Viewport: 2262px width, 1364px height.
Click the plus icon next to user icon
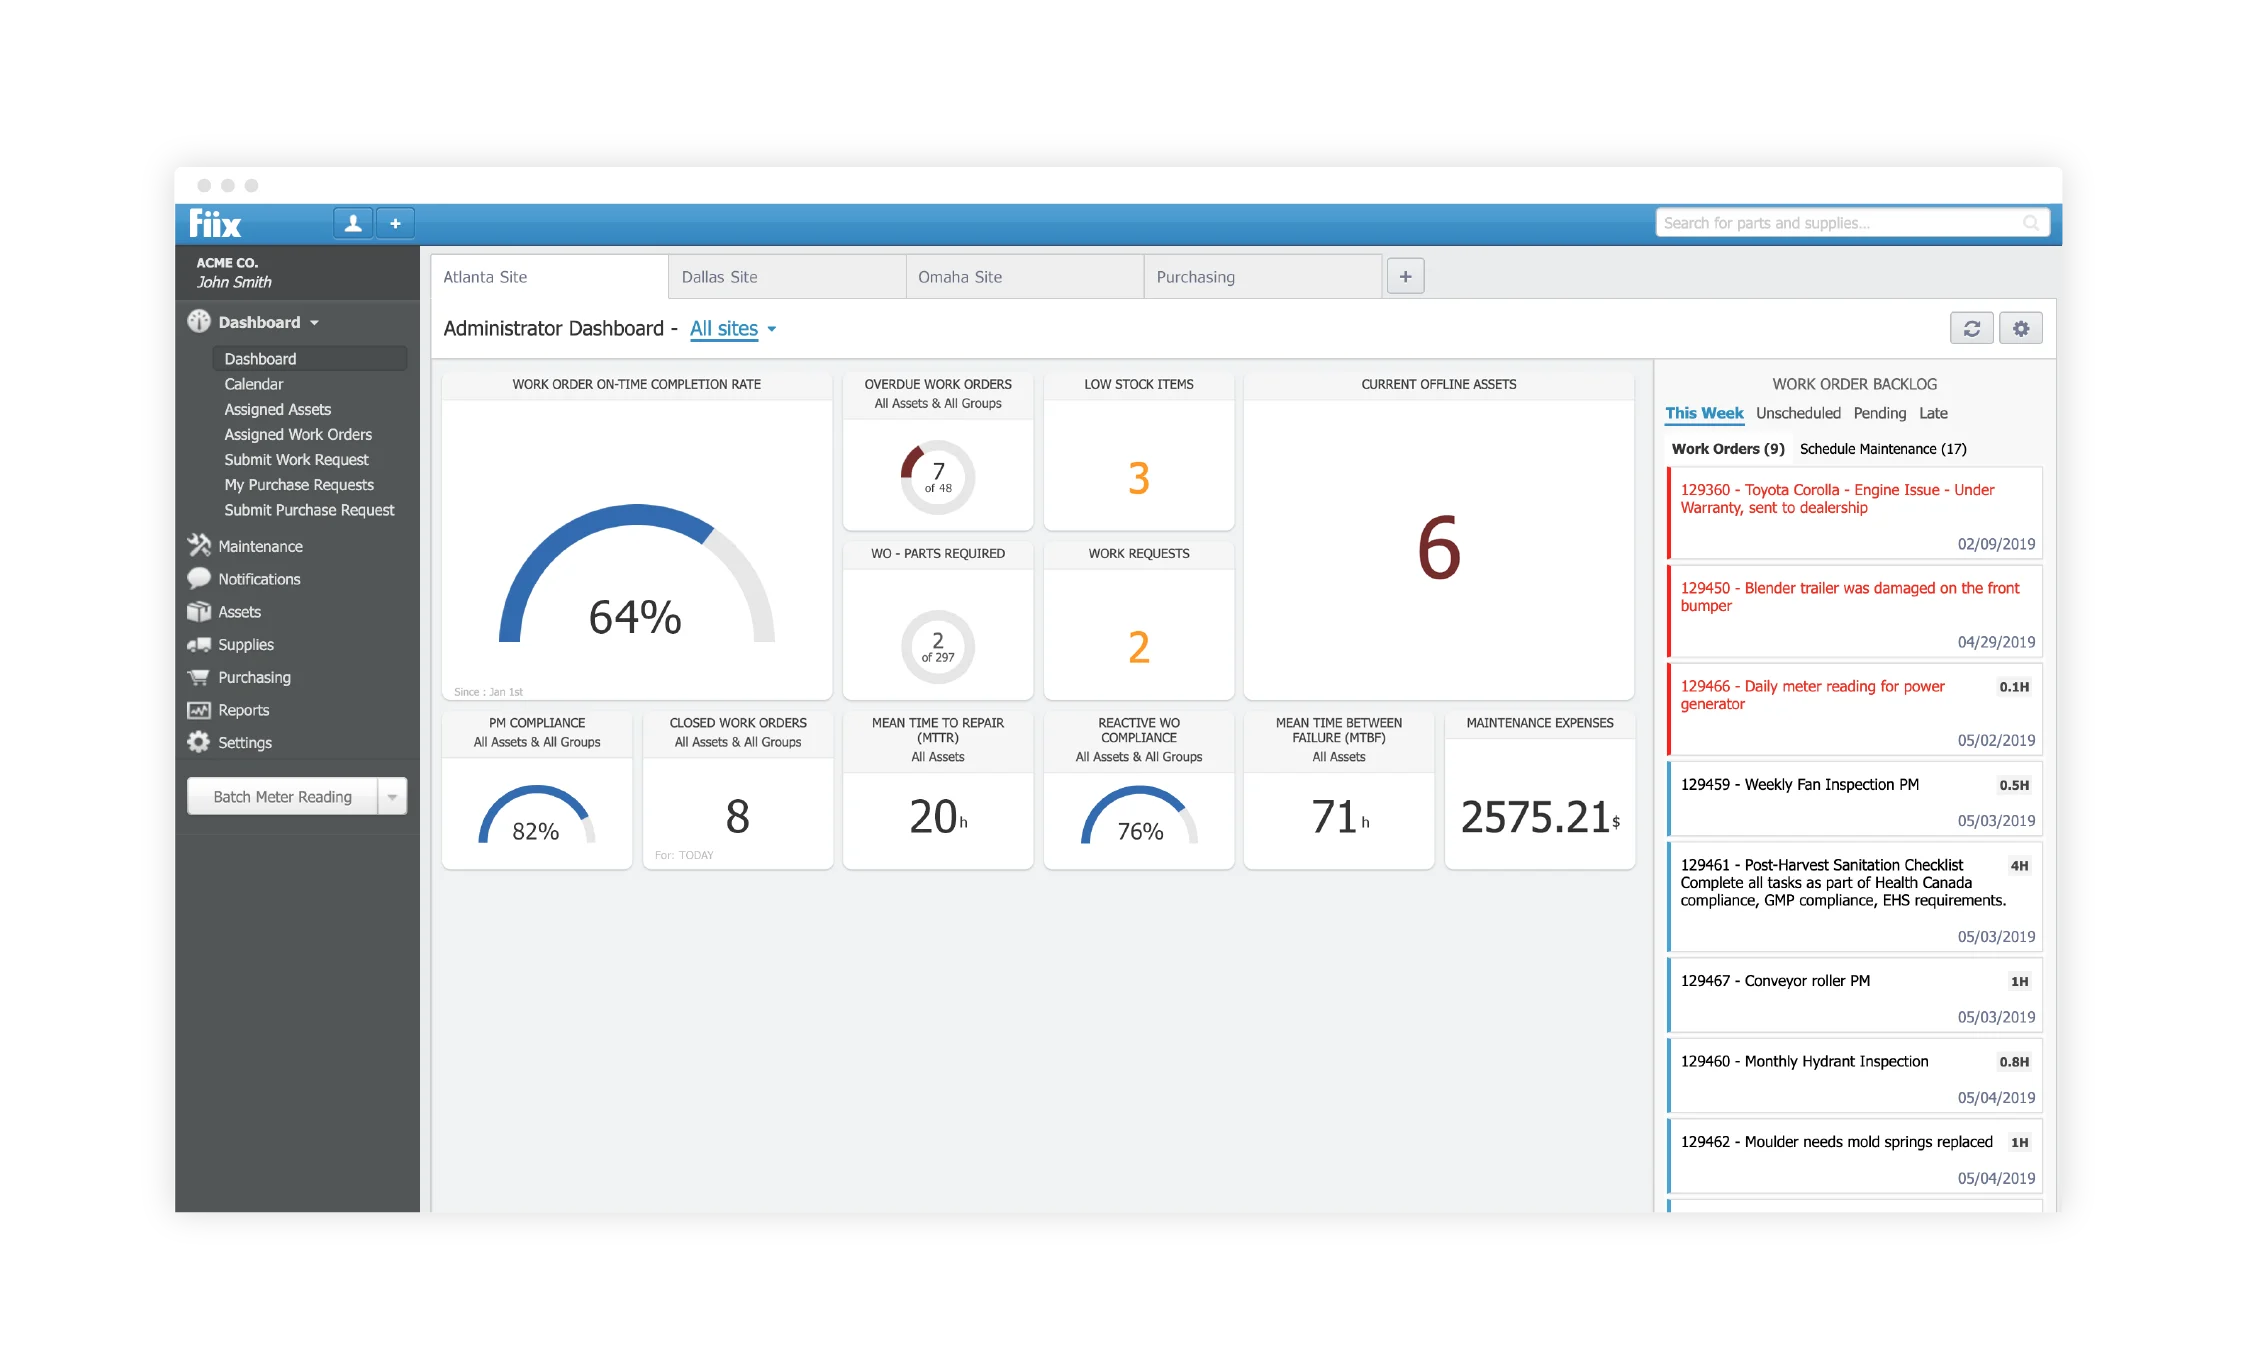pos(395,223)
